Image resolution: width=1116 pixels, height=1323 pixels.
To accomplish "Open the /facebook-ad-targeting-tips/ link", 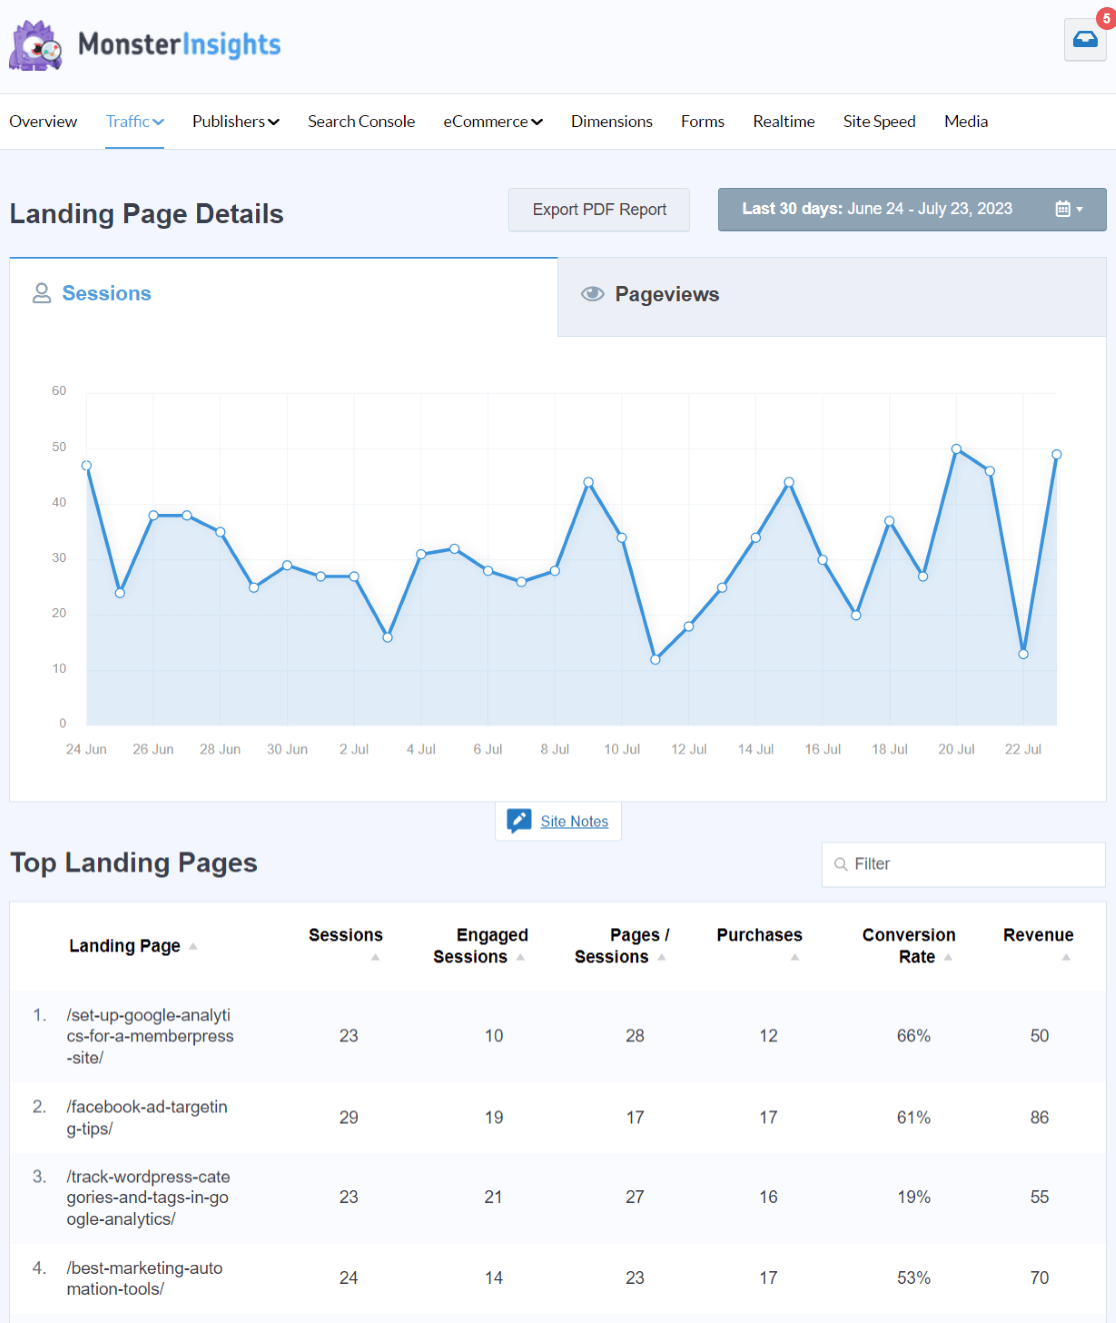I will (146, 1117).
